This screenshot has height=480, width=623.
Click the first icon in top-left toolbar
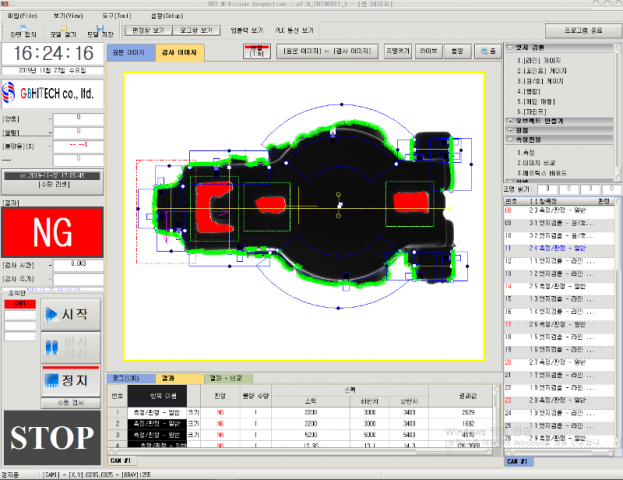pos(22,31)
